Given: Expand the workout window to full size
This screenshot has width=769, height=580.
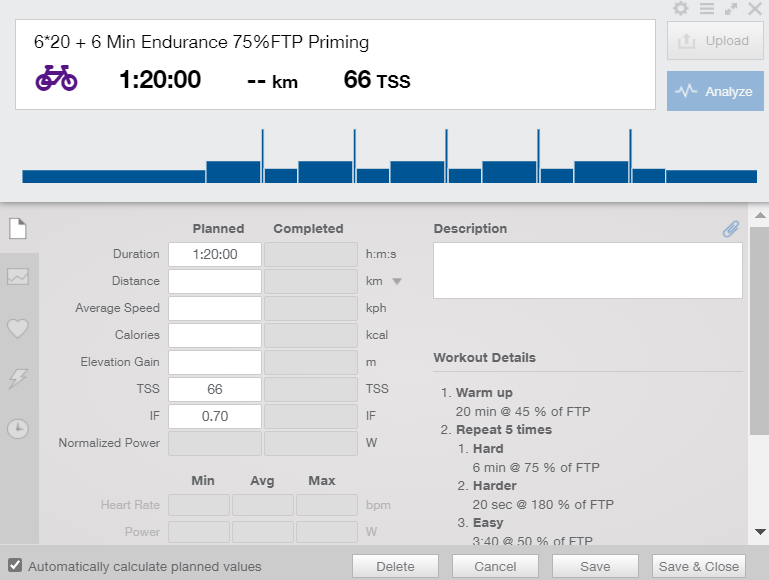Looking at the screenshot, I should pyautogui.click(x=731, y=9).
